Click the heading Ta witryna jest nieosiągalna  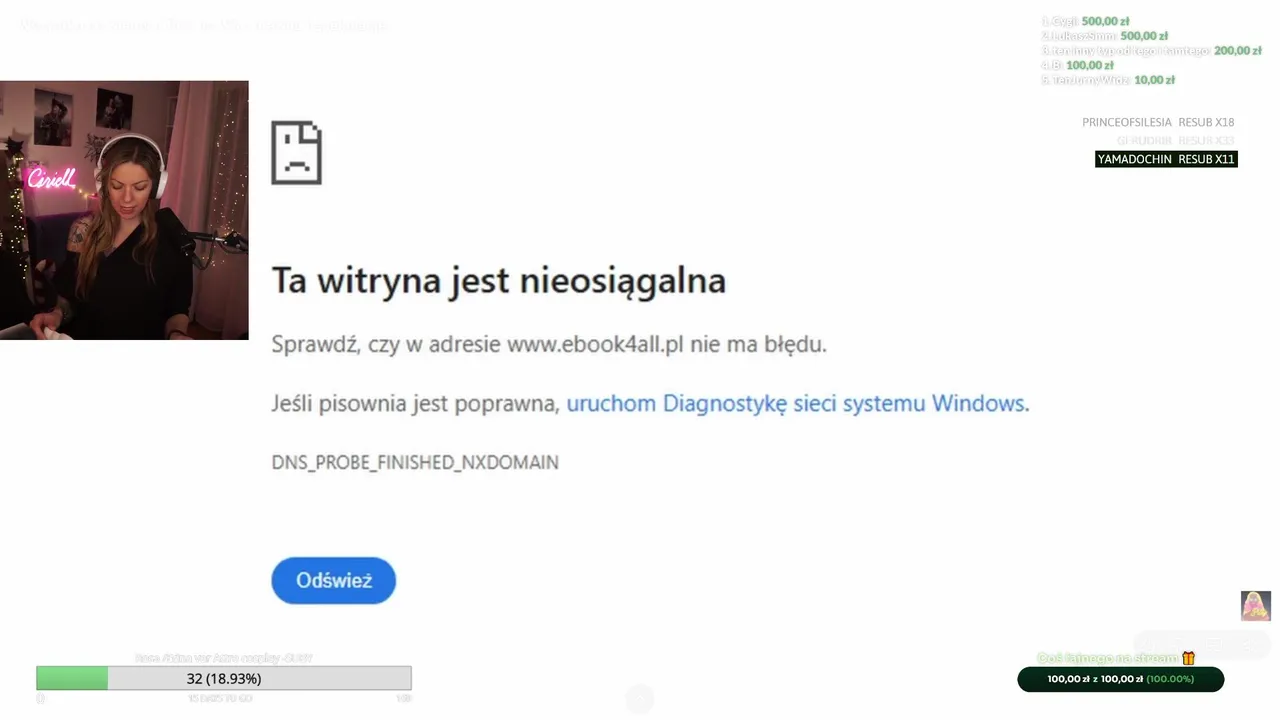[x=498, y=280]
